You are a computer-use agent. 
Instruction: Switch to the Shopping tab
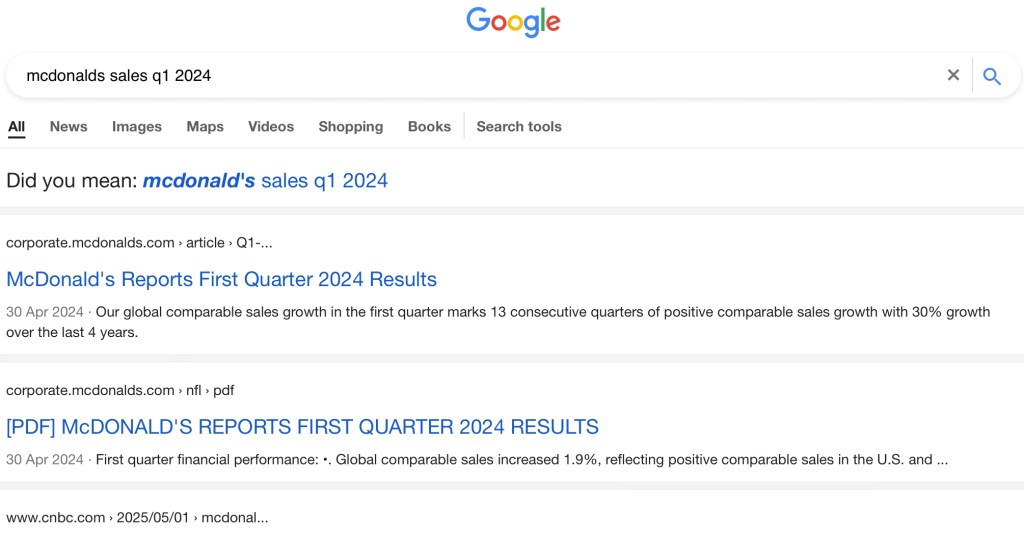(x=351, y=127)
